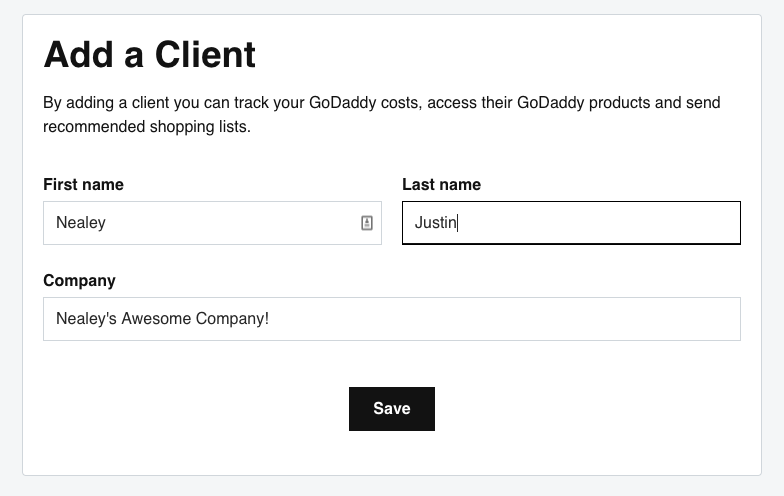Click the empty area inside Company field

point(505,319)
